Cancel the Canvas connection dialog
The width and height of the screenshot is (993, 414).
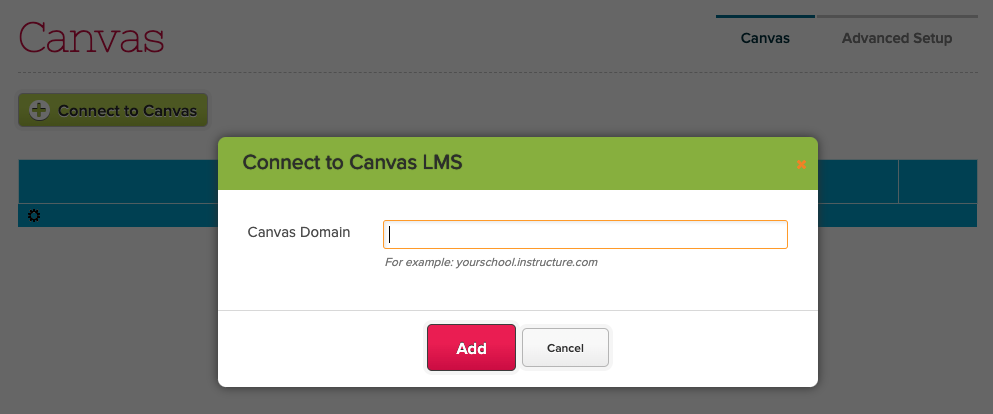pyautogui.click(x=565, y=348)
